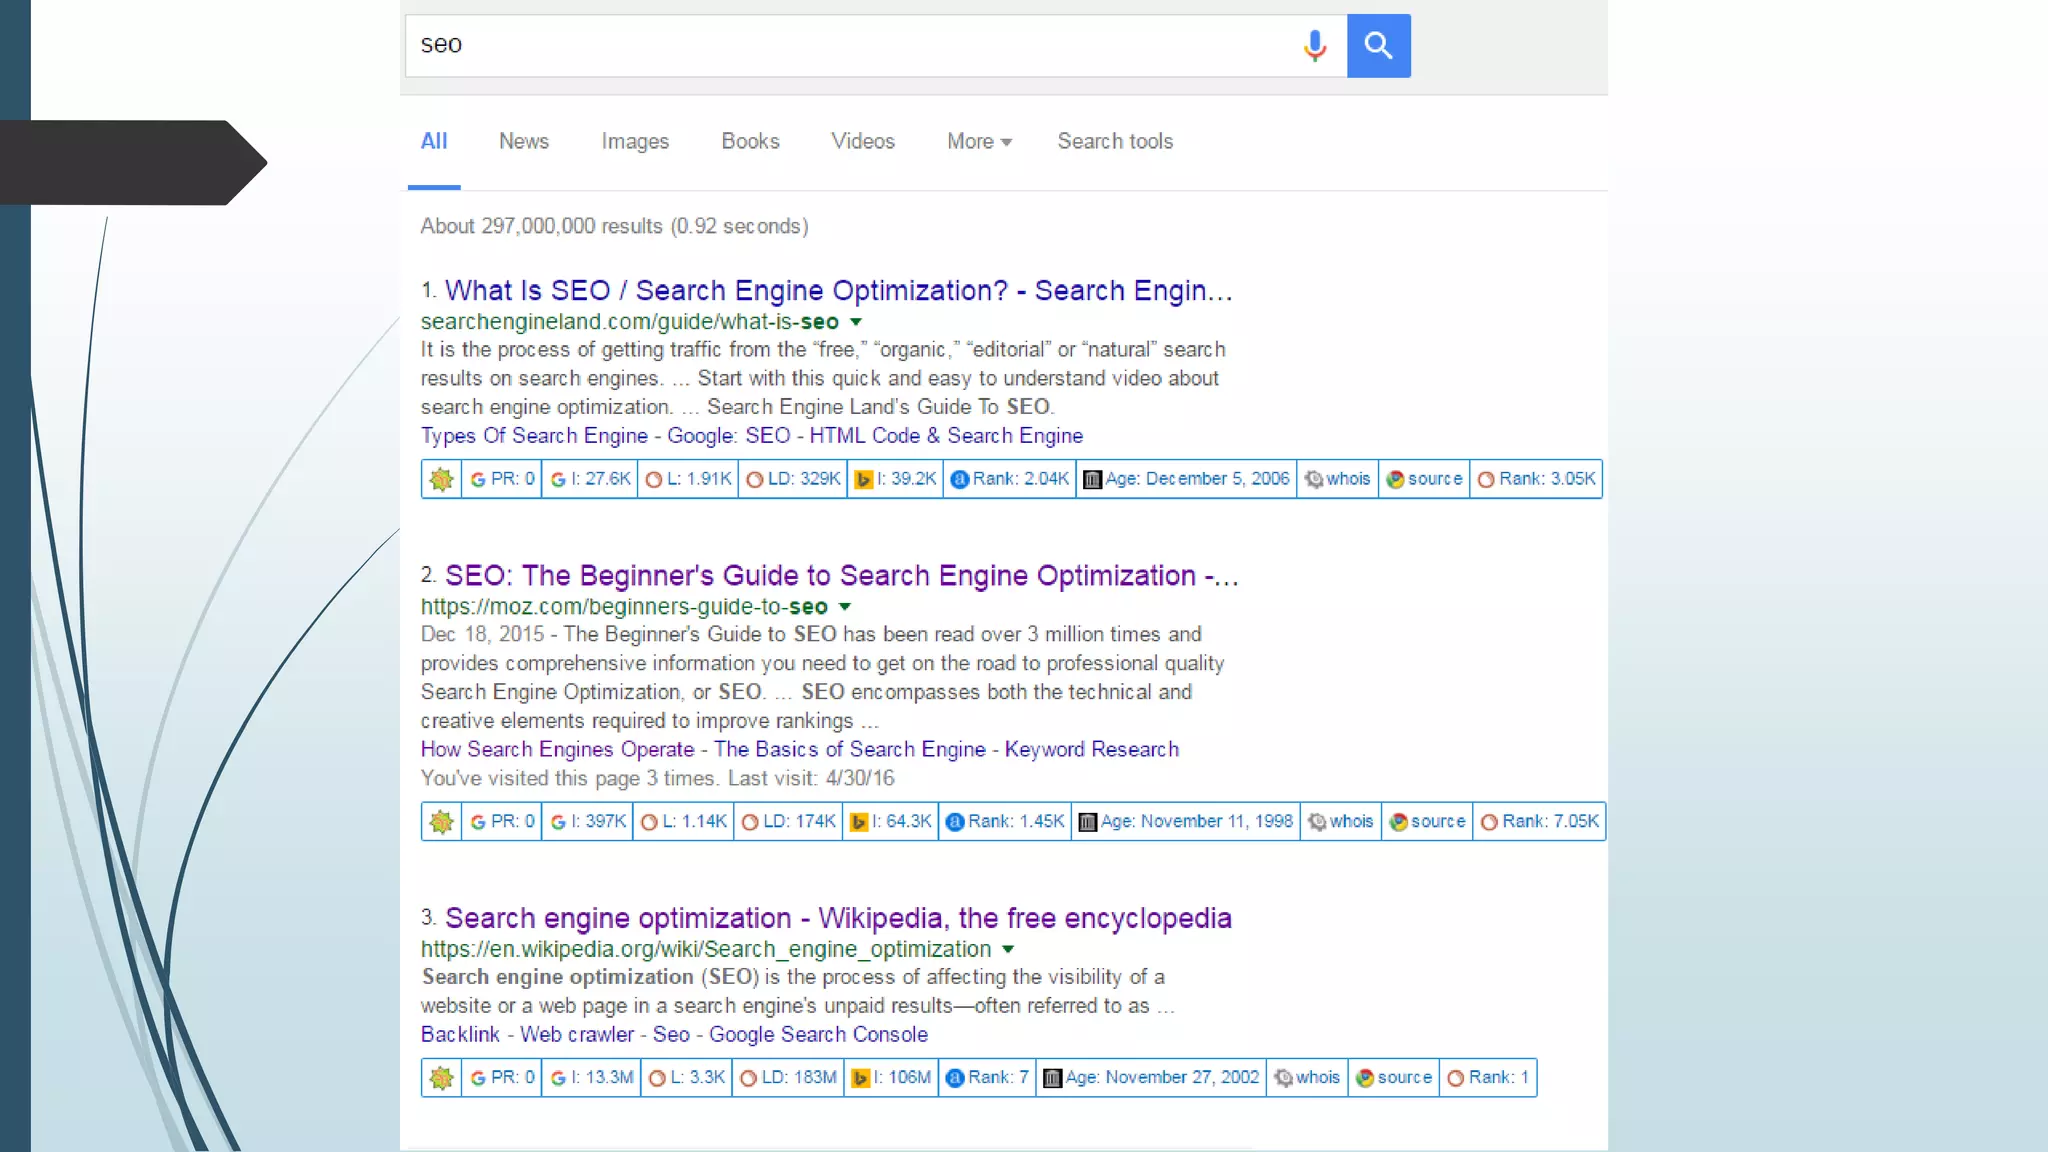Click the microphone voice search icon
Screen dimensions: 2048x1152
1314,45
